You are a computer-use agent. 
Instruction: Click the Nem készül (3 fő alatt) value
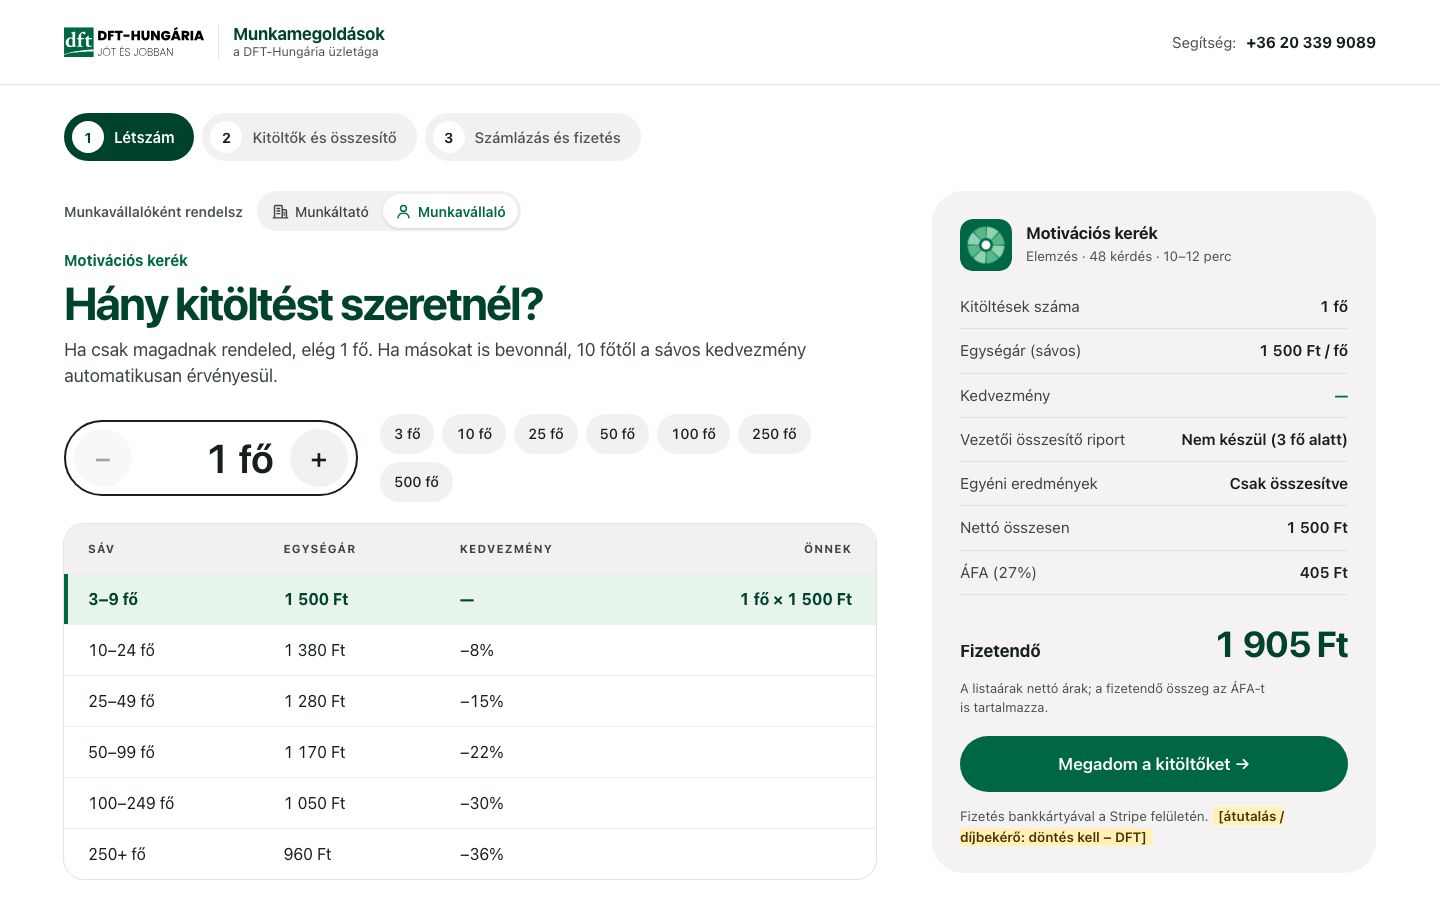[x=1264, y=440]
